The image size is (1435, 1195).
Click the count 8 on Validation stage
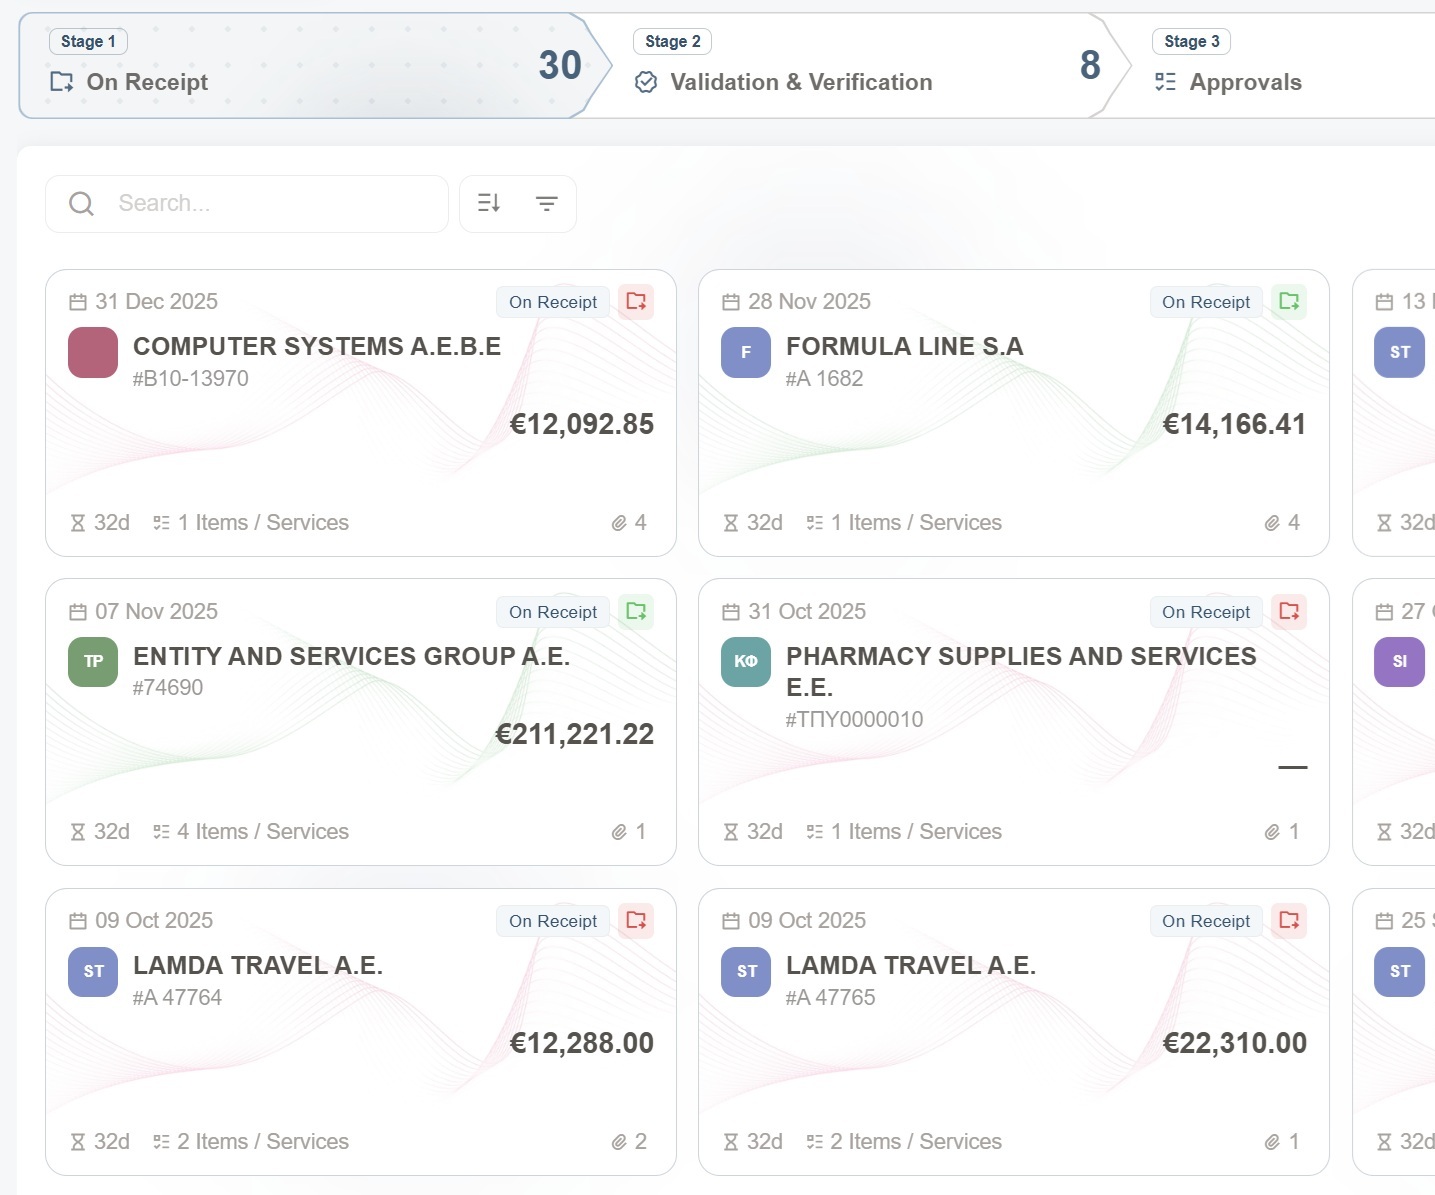point(1090,66)
